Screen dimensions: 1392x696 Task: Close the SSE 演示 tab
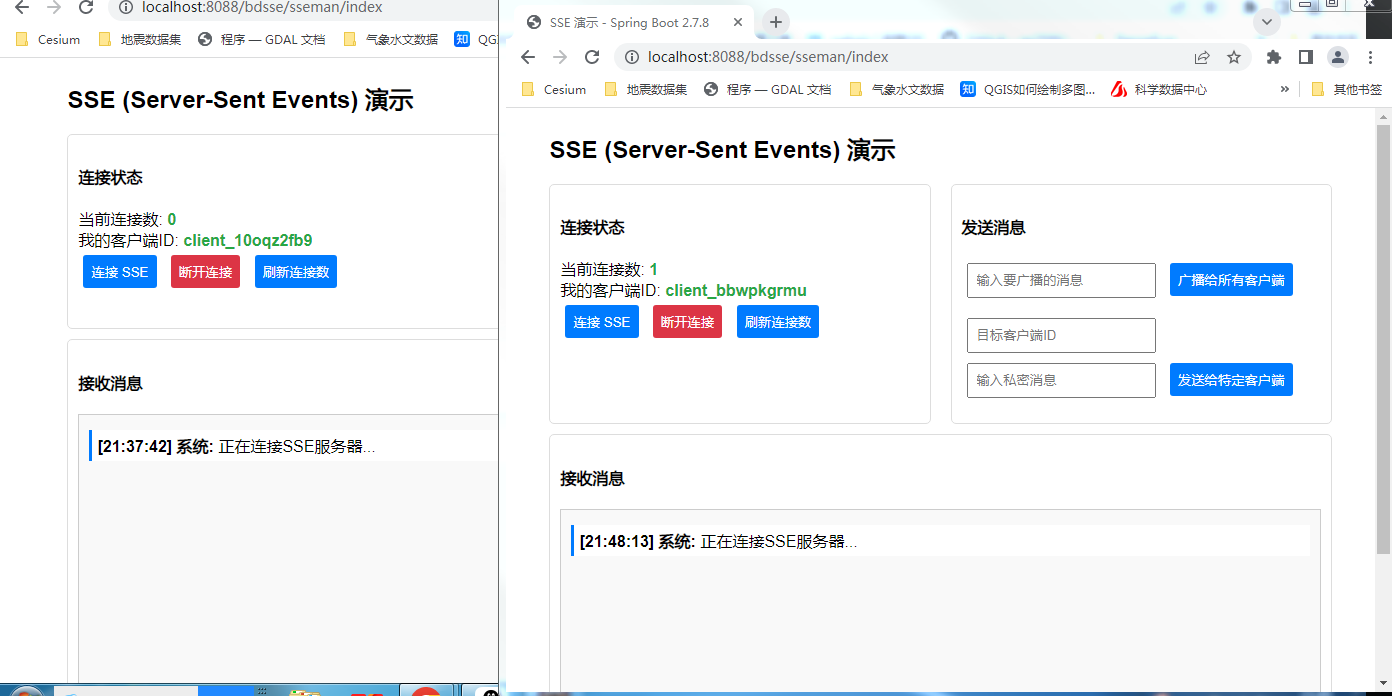point(738,22)
